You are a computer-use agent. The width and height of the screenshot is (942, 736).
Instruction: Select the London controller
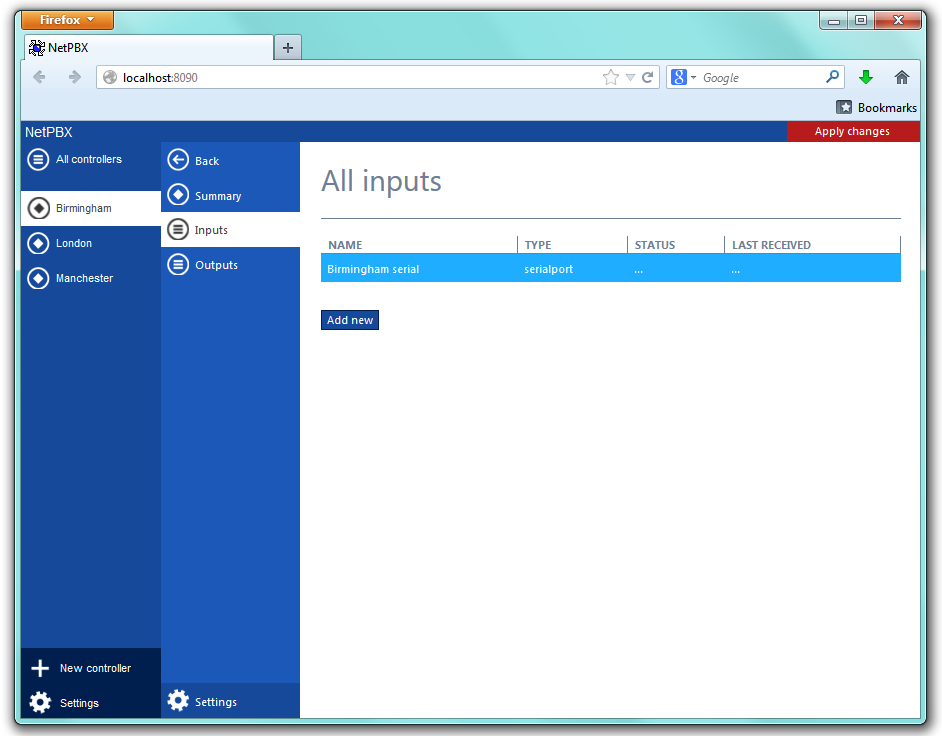pyautogui.click(x=74, y=243)
